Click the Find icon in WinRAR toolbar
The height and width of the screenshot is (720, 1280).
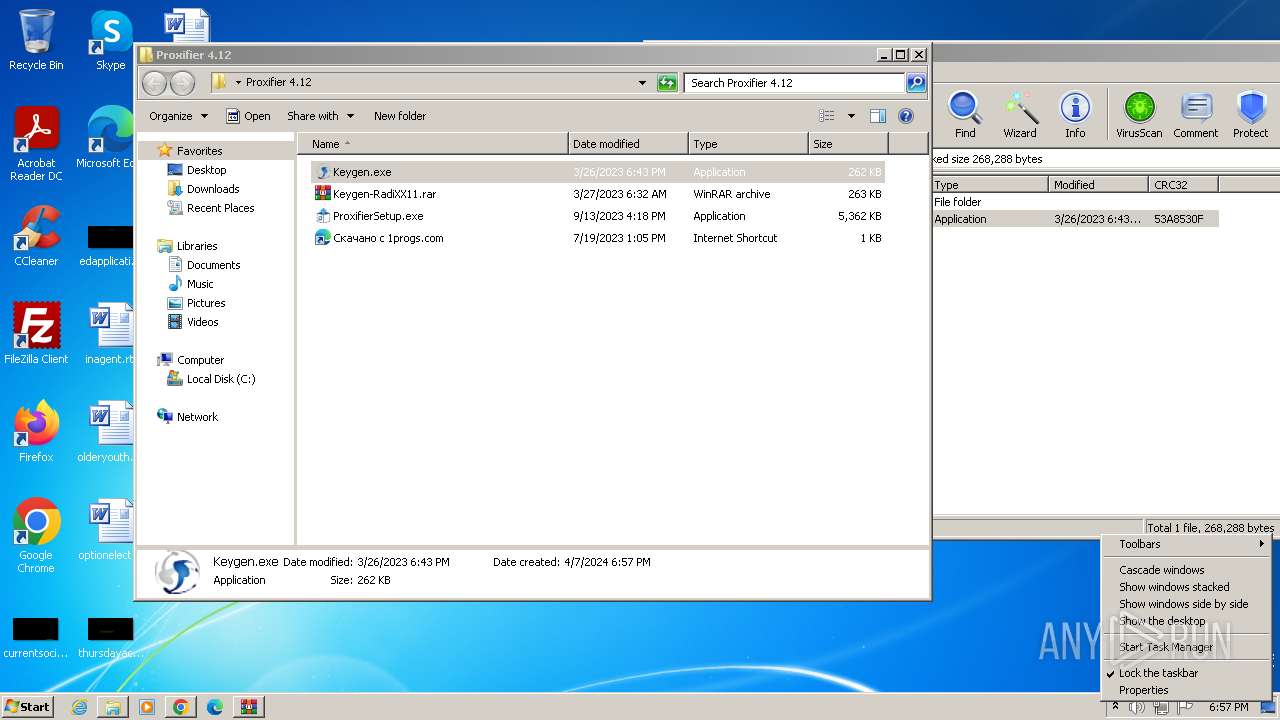tap(965, 114)
